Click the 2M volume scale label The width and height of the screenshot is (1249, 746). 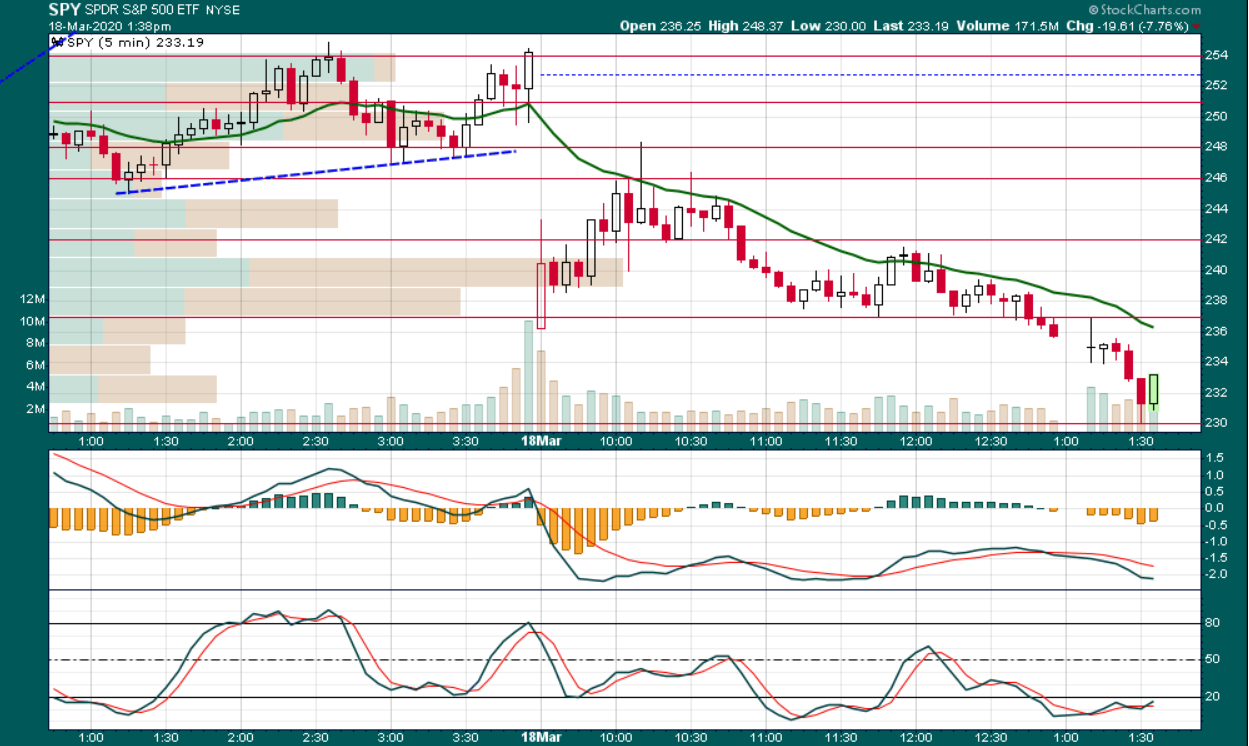coord(35,409)
